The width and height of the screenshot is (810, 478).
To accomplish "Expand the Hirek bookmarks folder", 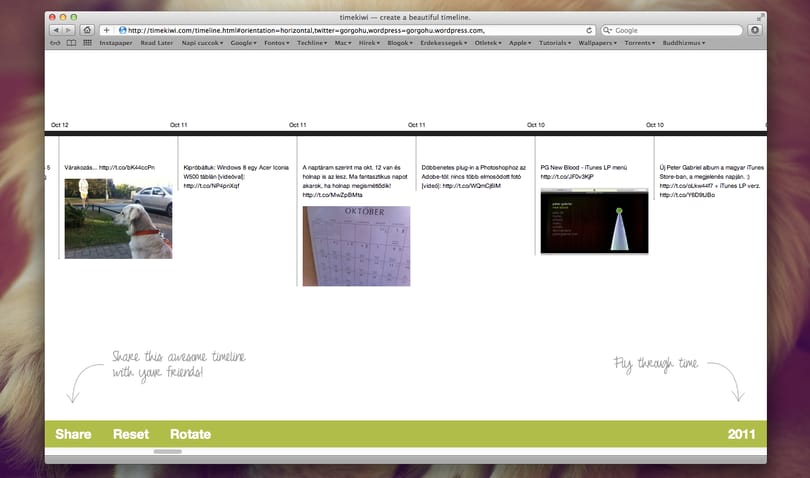I will 369,43.
